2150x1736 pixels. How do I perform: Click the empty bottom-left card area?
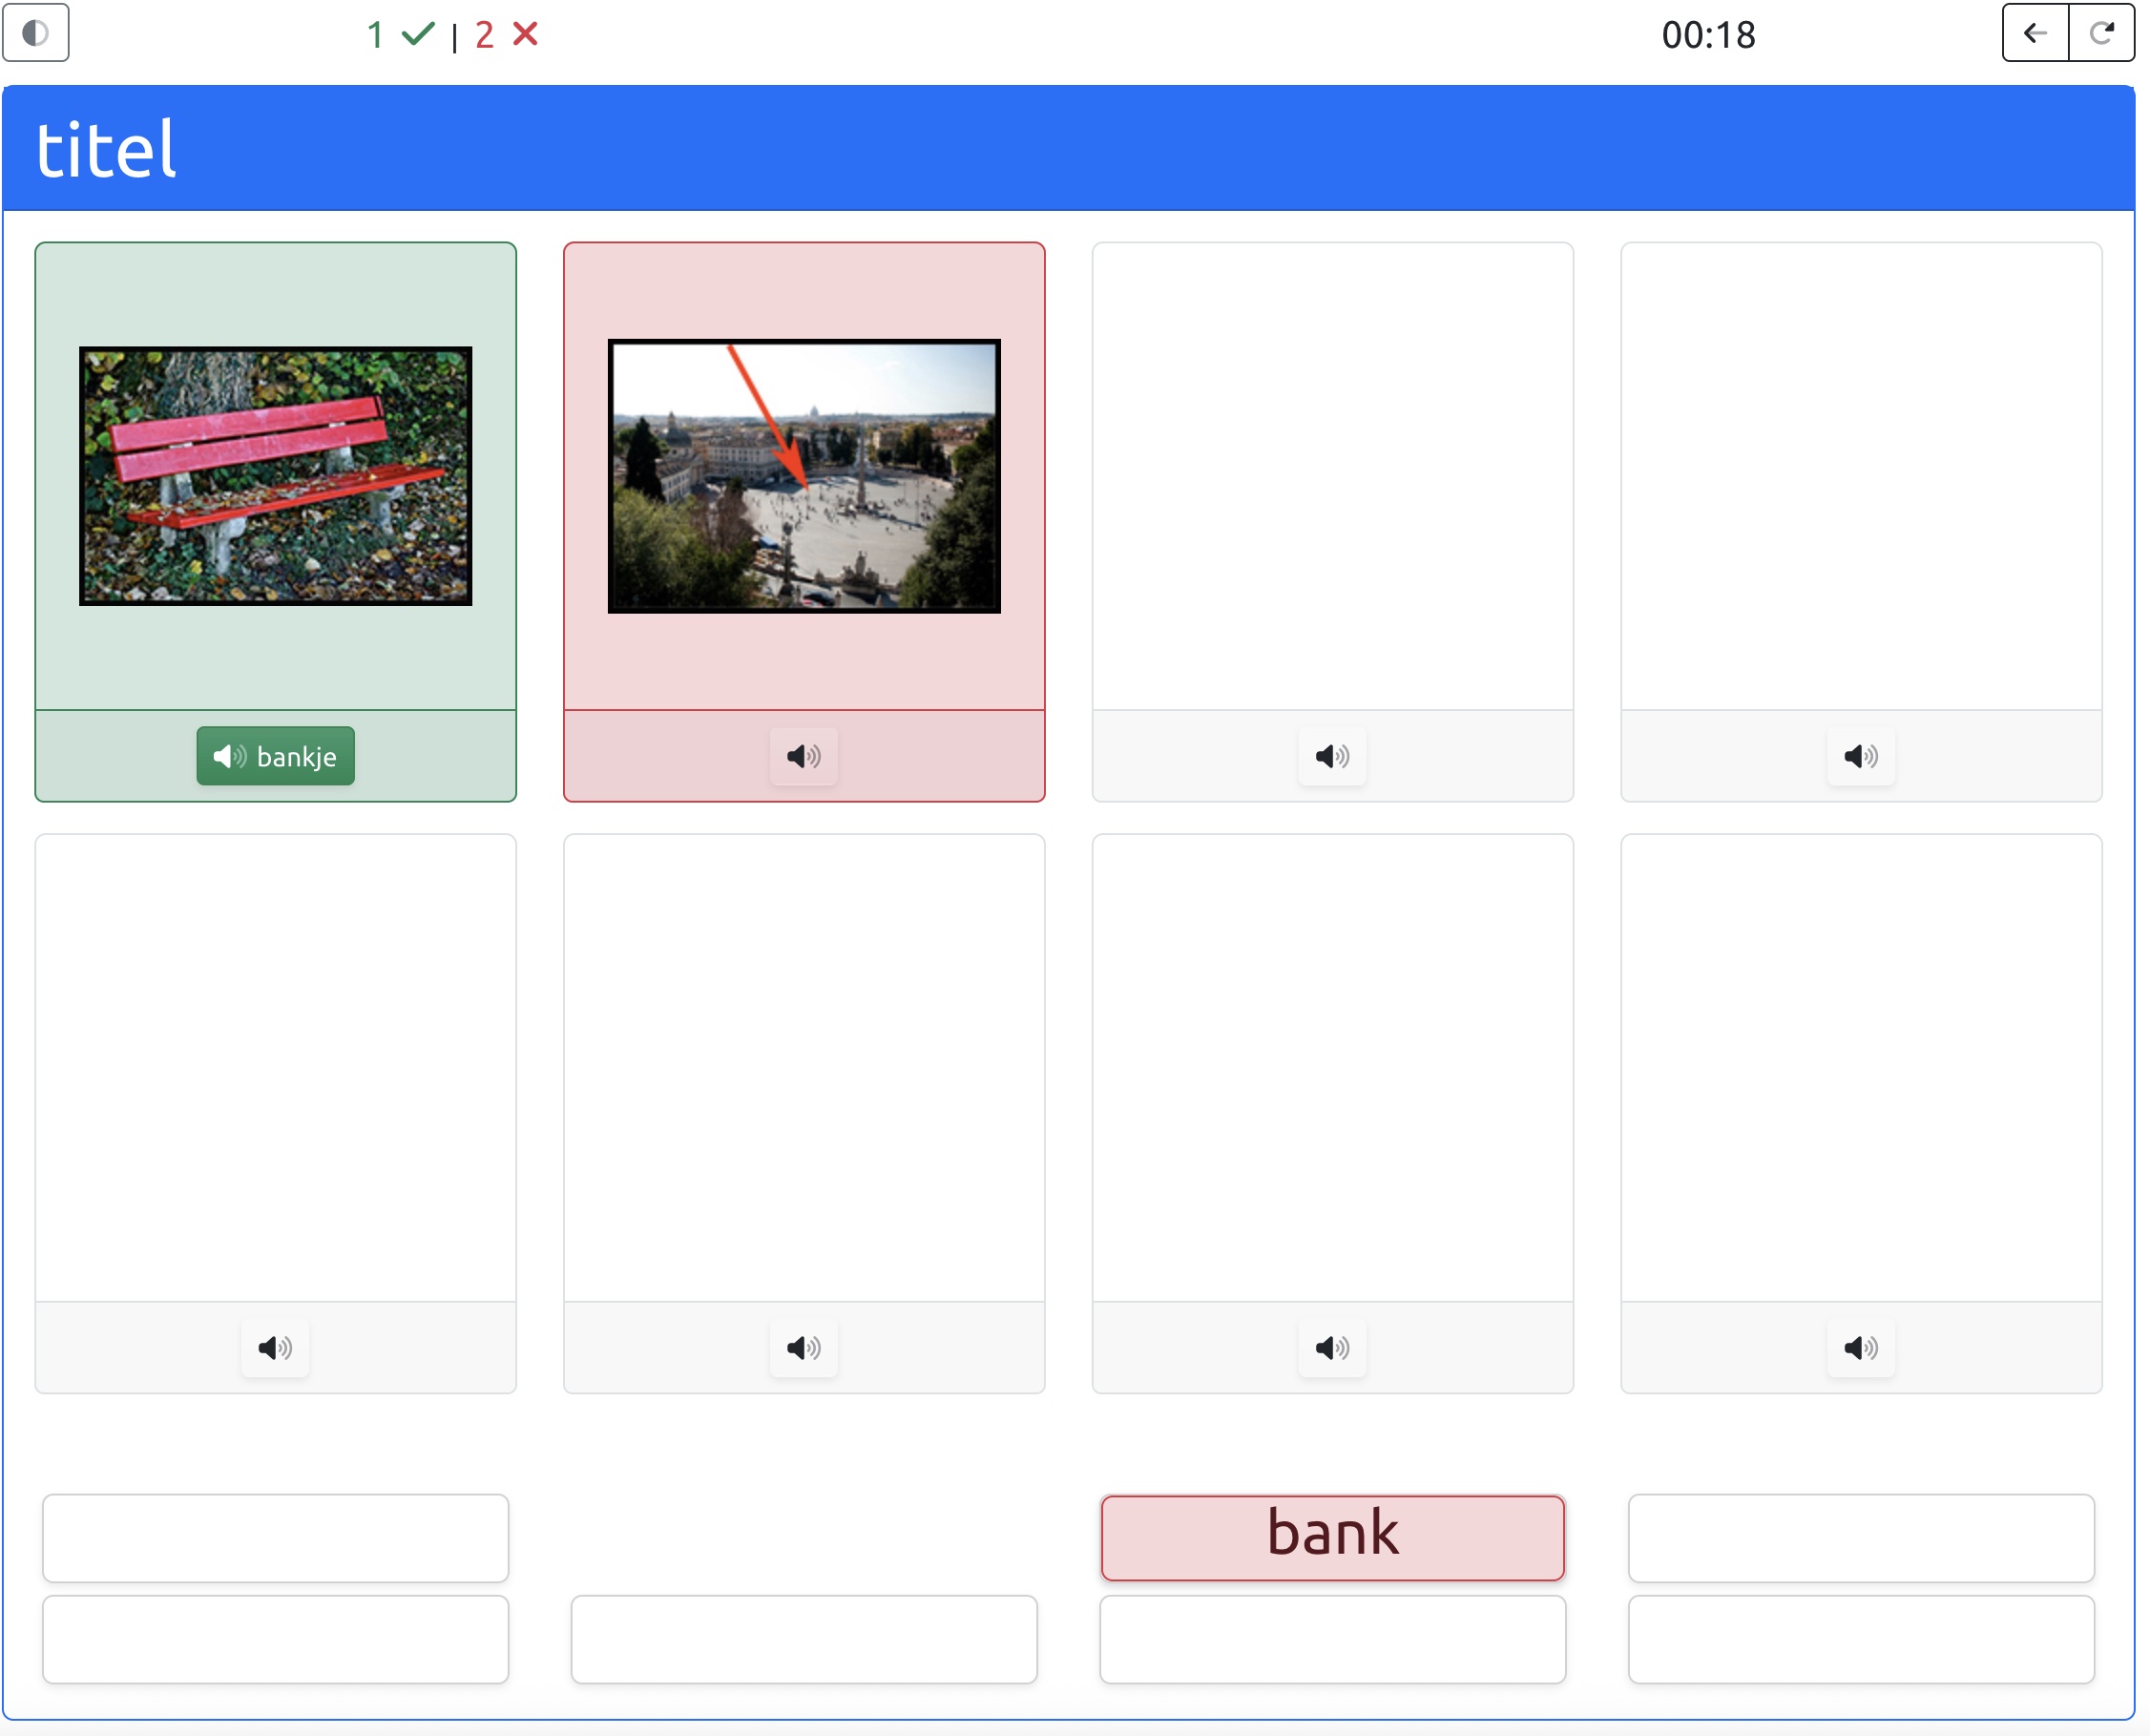point(275,1067)
